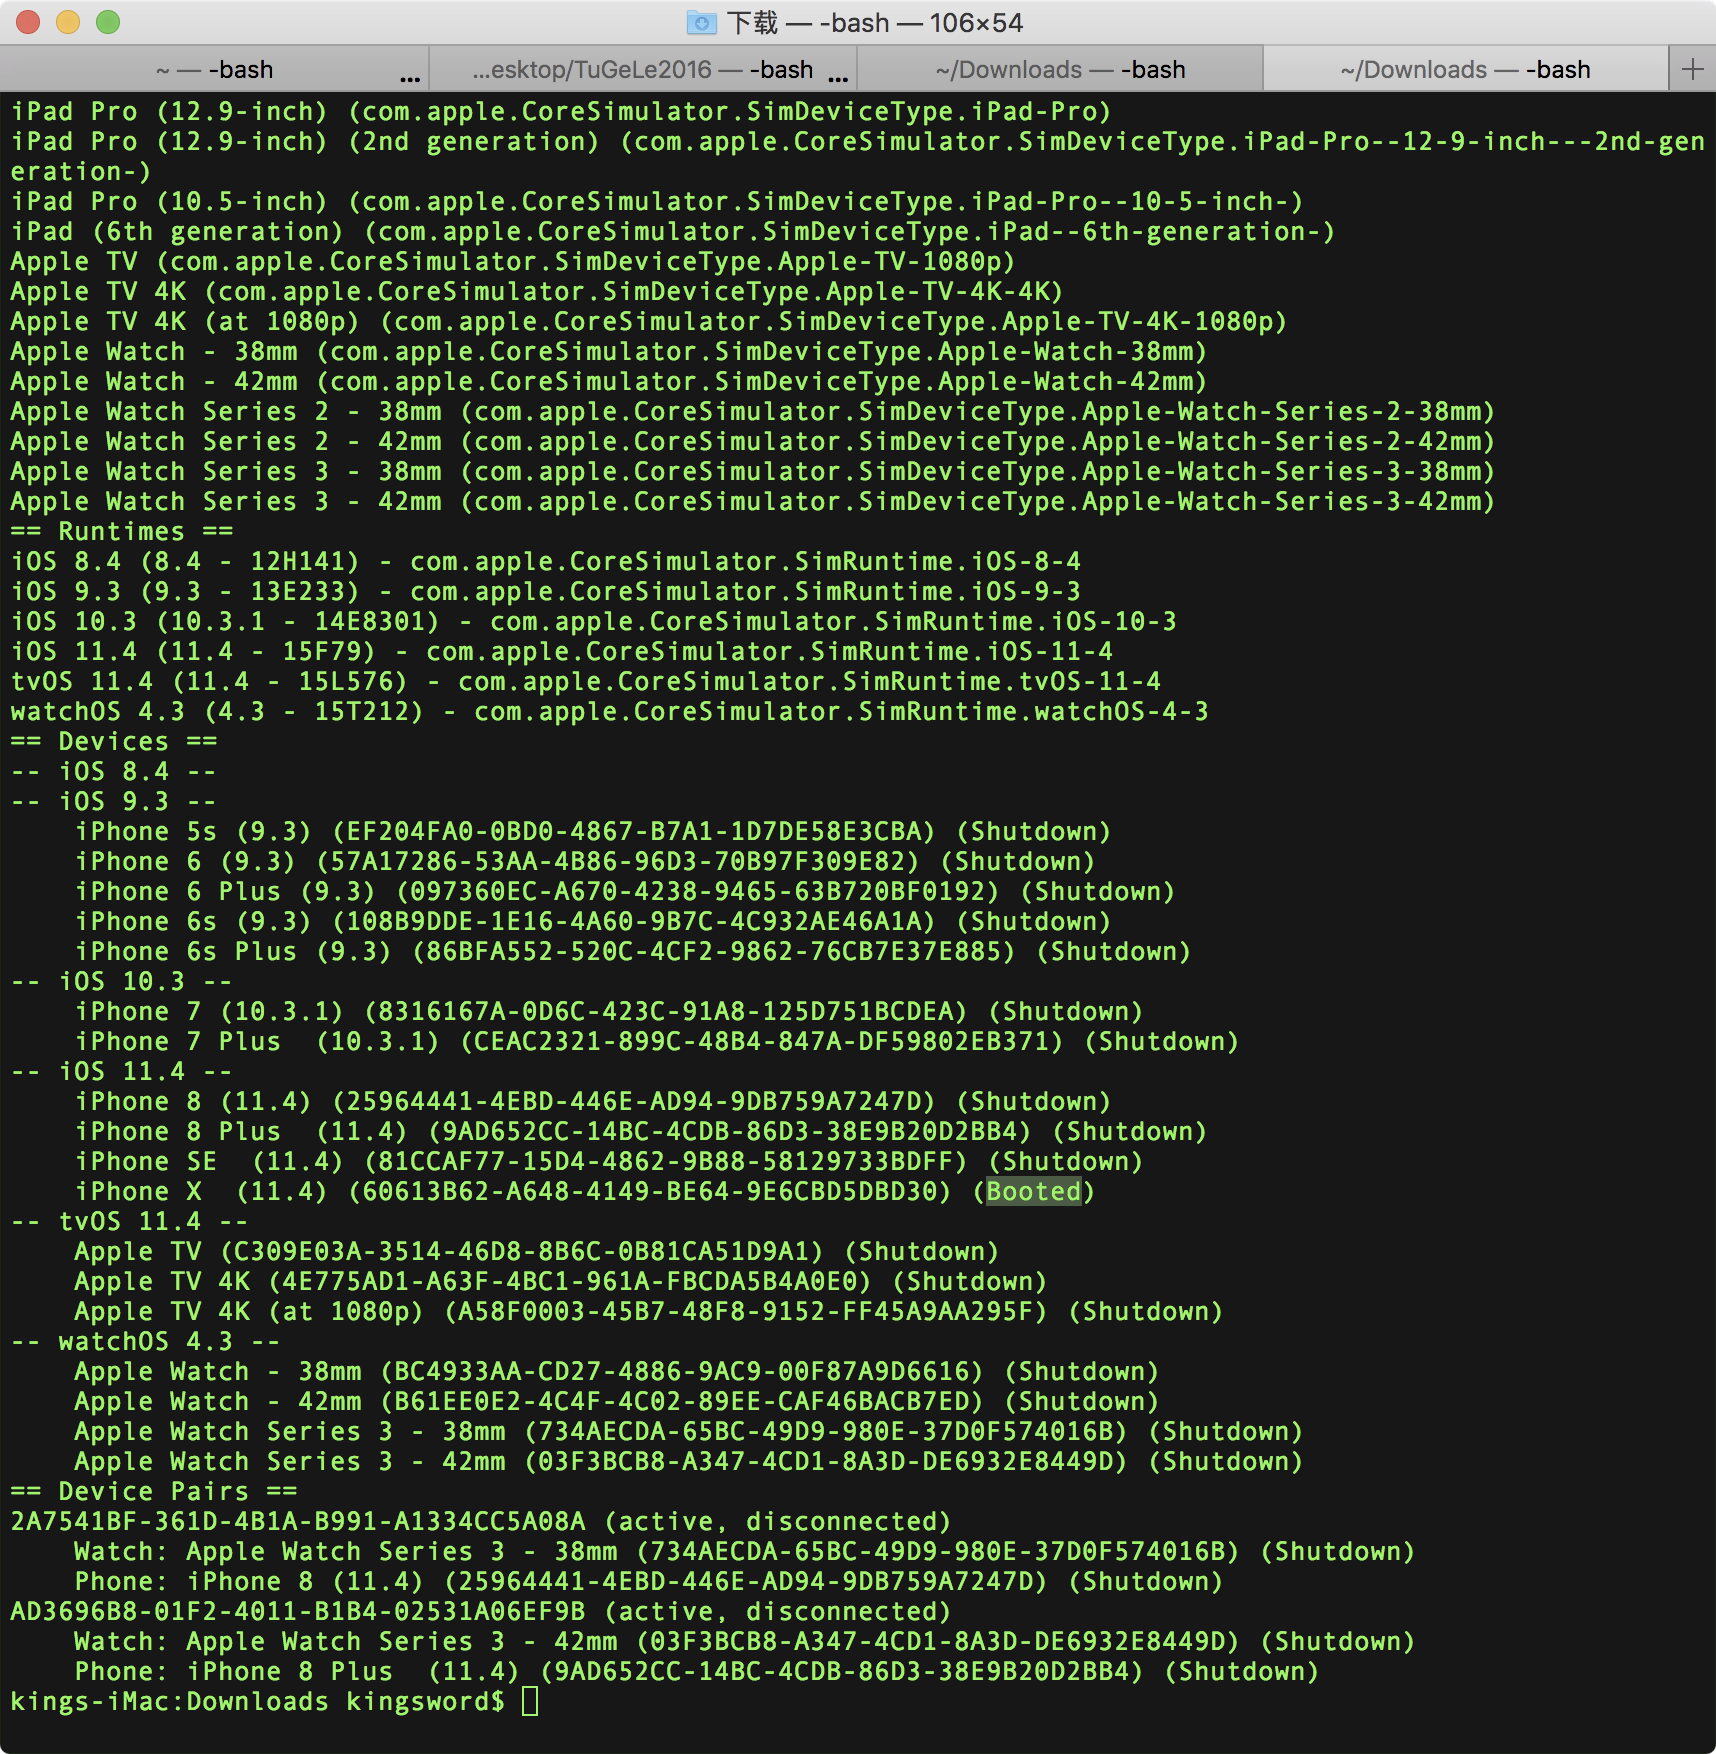Click the shell prompt 'kings-iMac:Downloads kingsword$'
Image resolution: width=1716 pixels, height=1754 pixels.
click(x=258, y=1701)
